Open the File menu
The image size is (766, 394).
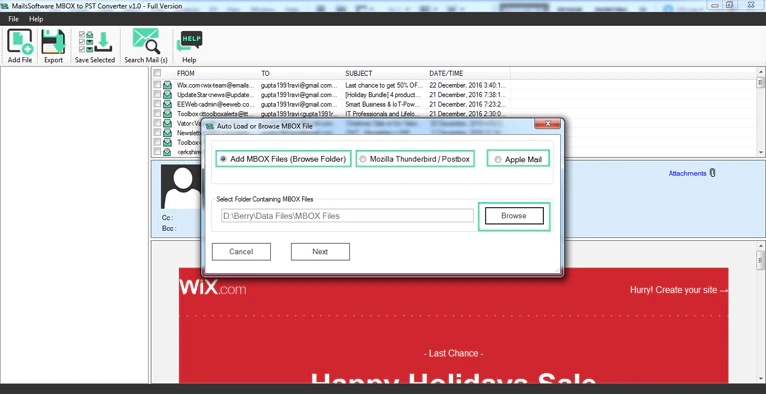click(13, 19)
